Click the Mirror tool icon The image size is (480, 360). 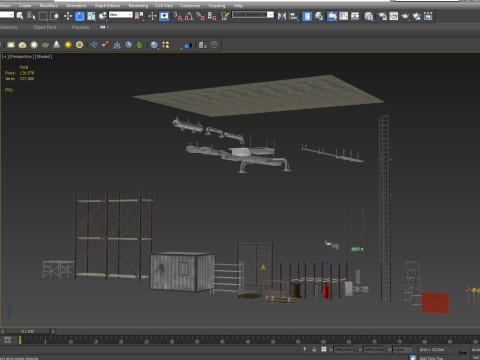(x=282, y=16)
